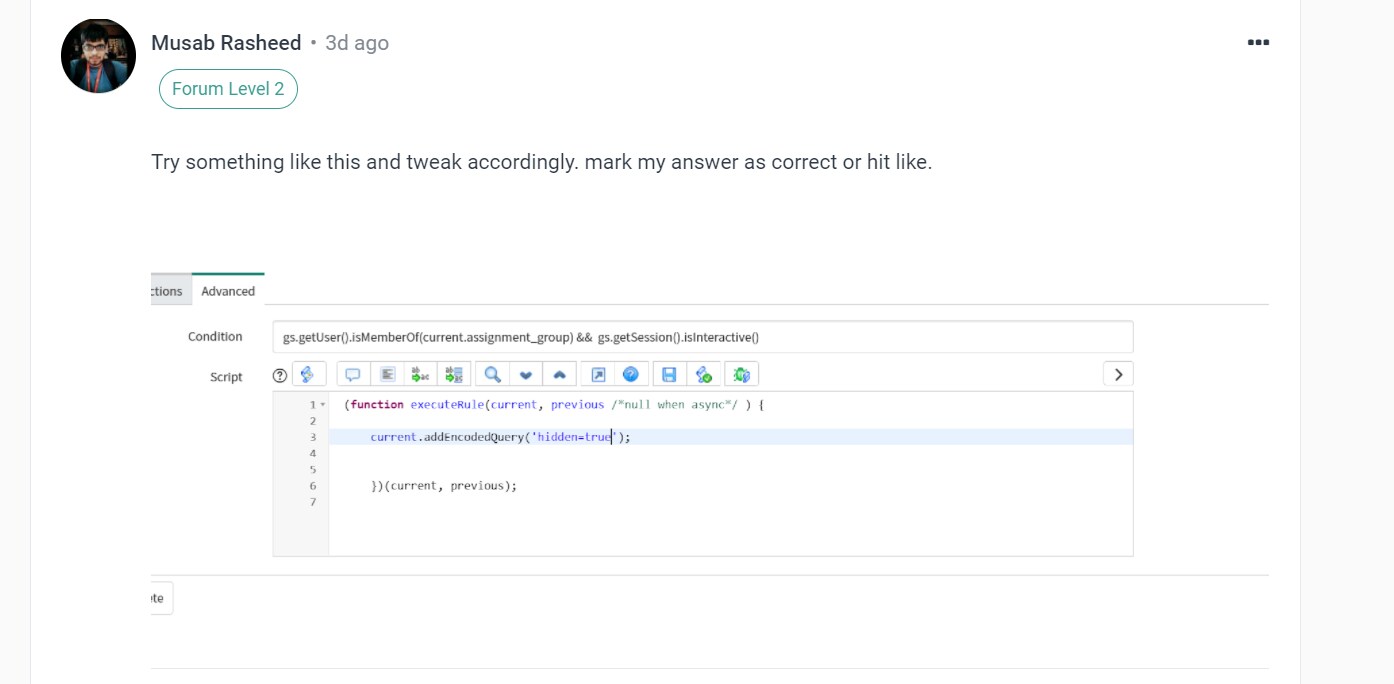Click the script debugger bug icon
This screenshot has width=1394, height=684.
click(x=742, y=374)
